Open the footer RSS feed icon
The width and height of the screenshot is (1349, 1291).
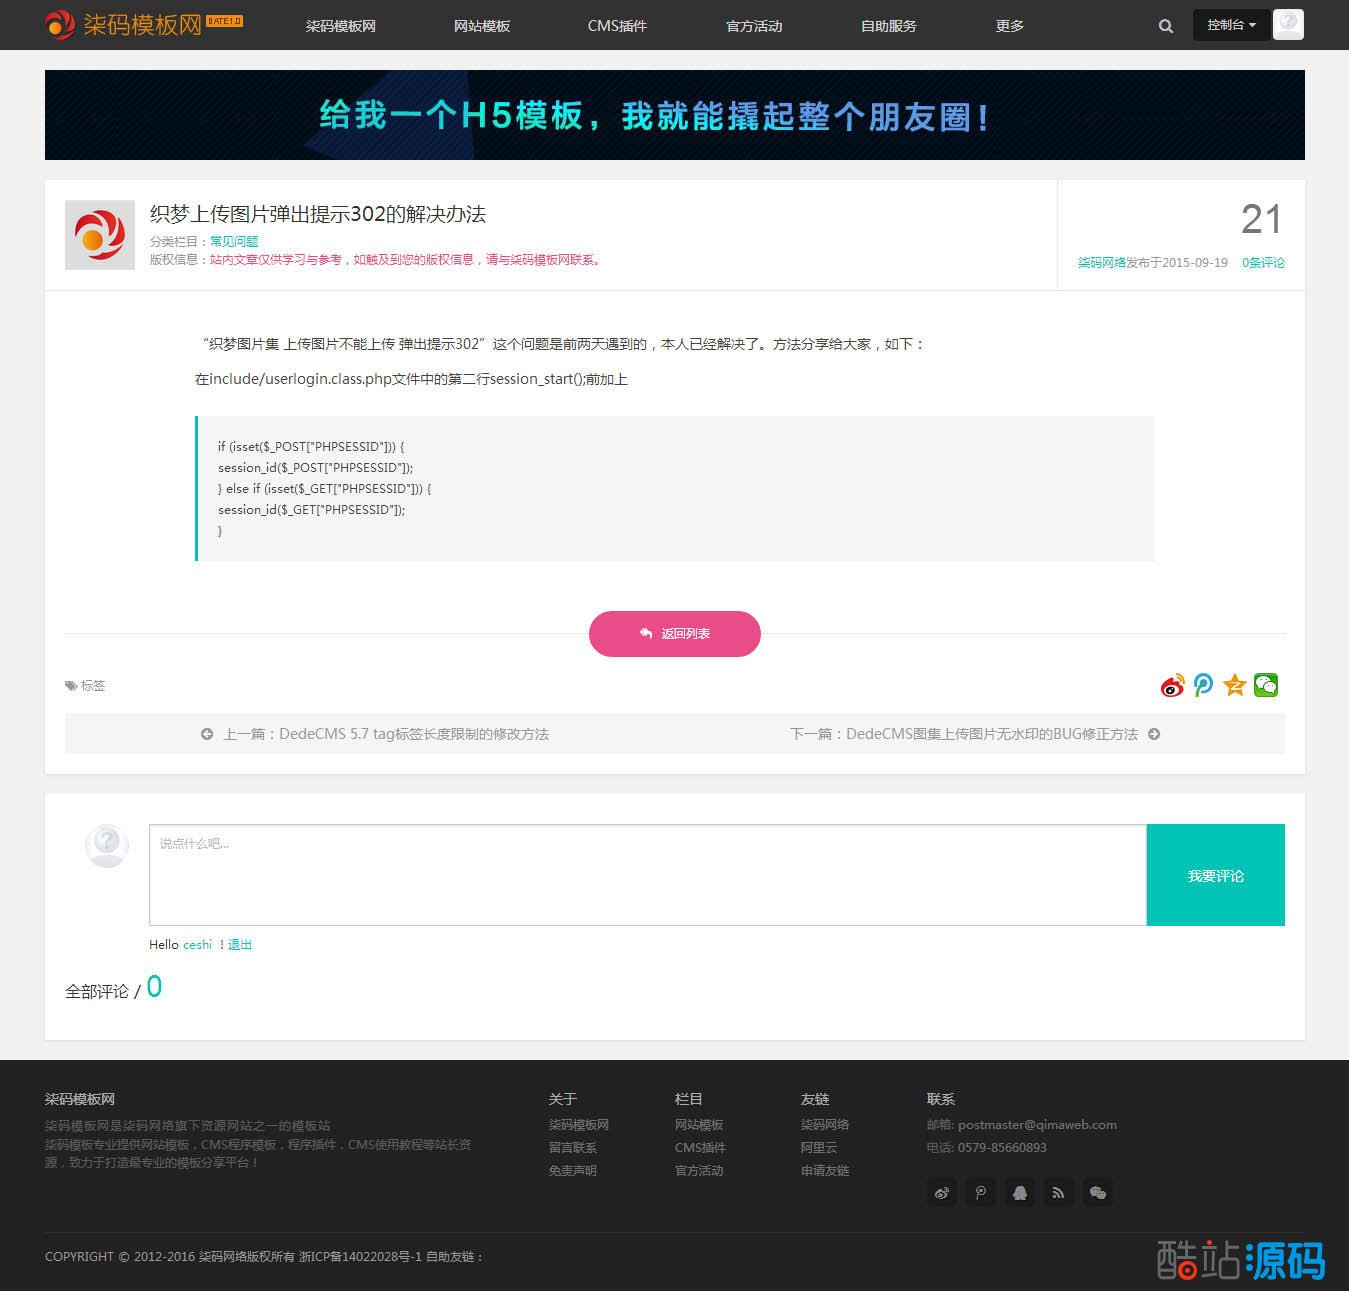1058,1192
